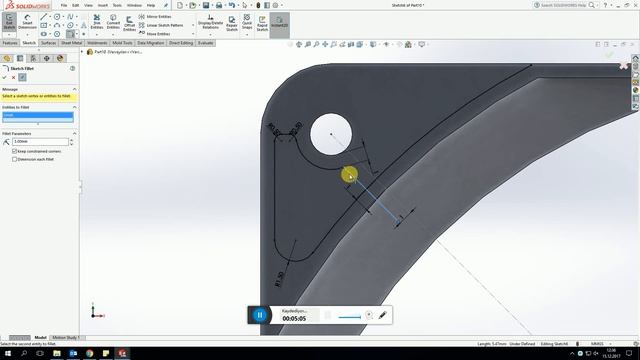Viewport: 640px width, 360px height.
Task: Open the Trim Entities dropdown arrow
Action: (97, 35)
